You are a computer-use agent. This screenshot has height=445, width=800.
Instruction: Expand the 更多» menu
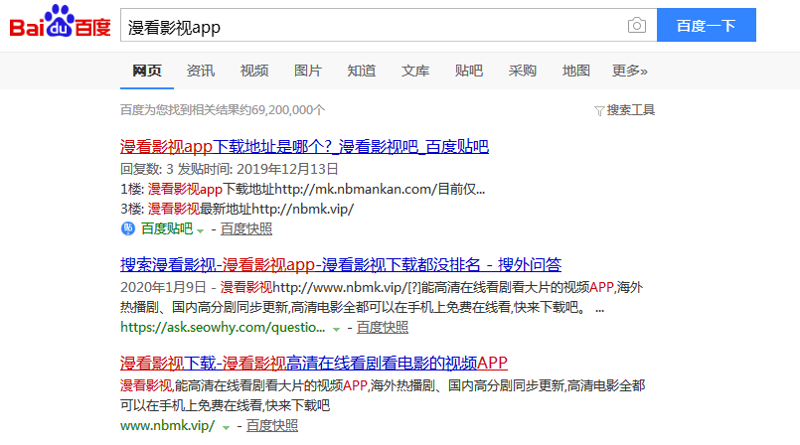[x=630, y=70]
